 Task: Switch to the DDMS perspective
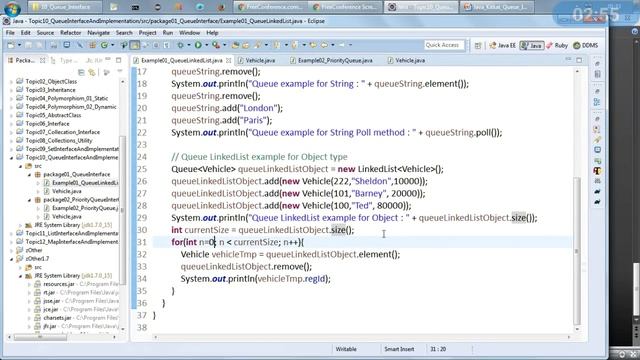[x=586, y=45]
